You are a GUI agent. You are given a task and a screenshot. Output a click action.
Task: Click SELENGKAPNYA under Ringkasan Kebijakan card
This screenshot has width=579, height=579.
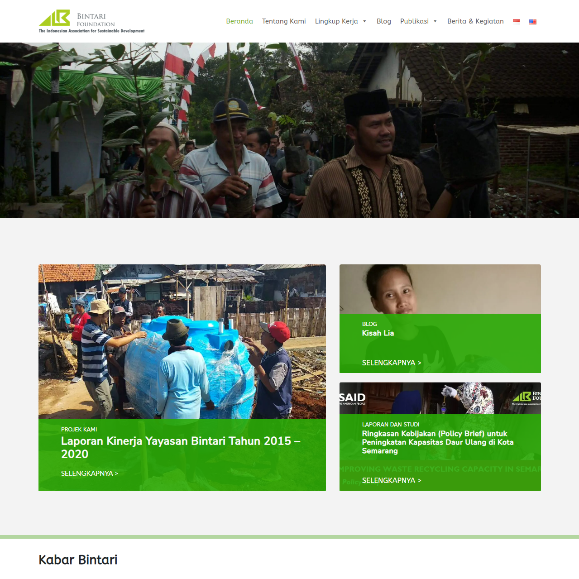pyautogui.click(x=391, y=480)
